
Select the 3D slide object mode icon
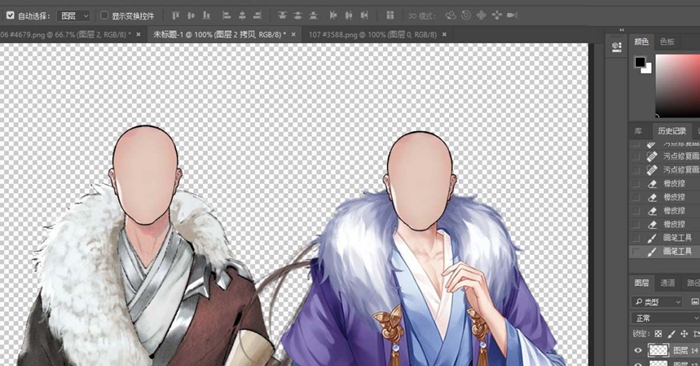tap(496, 16)
